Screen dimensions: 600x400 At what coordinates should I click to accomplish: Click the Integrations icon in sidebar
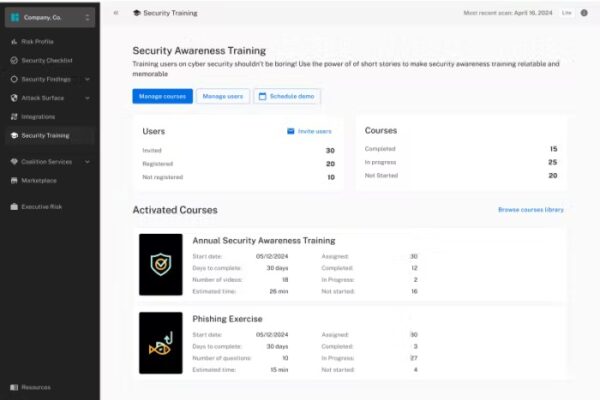click(x=13, y=116)
